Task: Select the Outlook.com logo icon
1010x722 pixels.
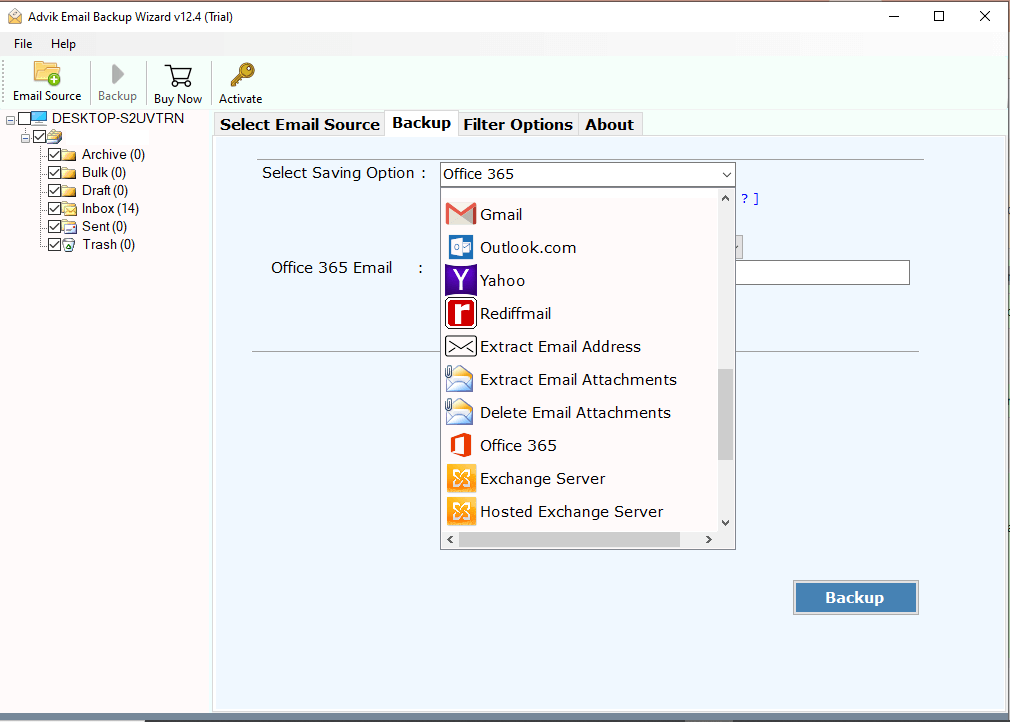Action: [461, 247]
